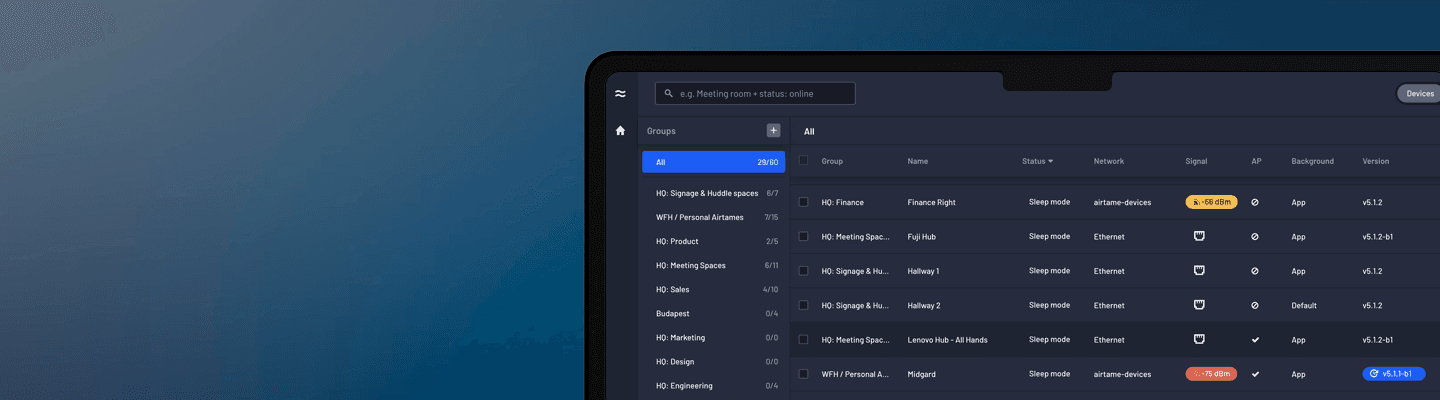Screen dimensions: 1440x400
Task: Select HQ: Sales group
Action: click(x=713, y=289)
